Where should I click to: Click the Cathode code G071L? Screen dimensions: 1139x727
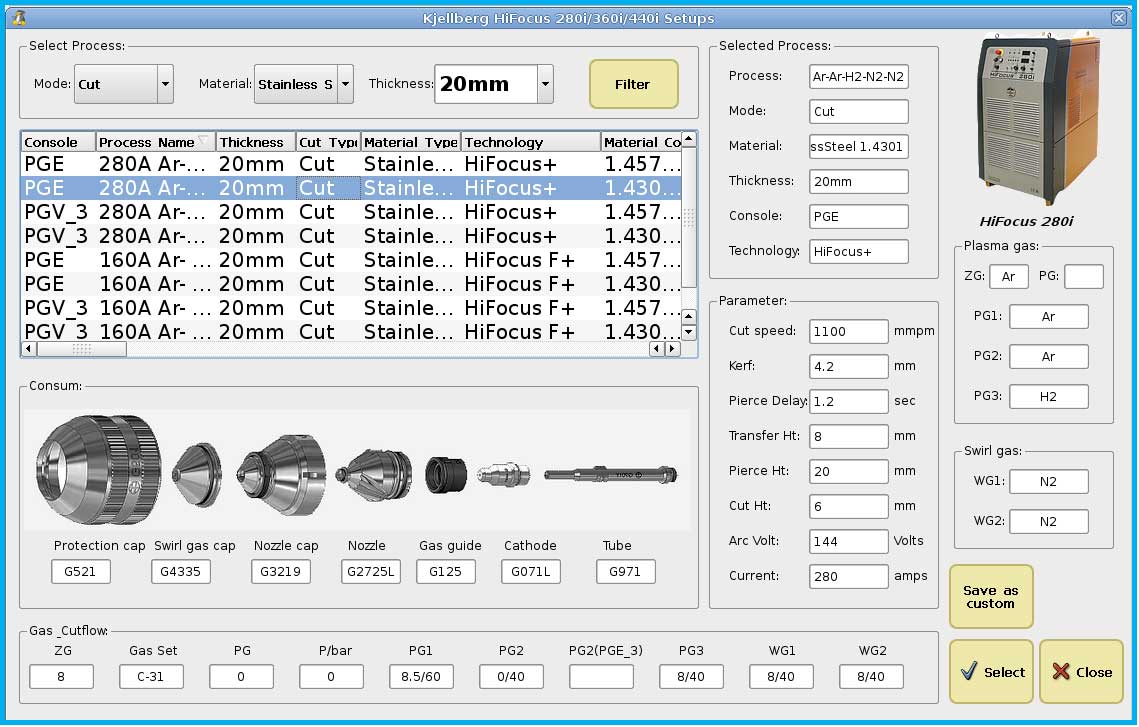coord(530,572)
